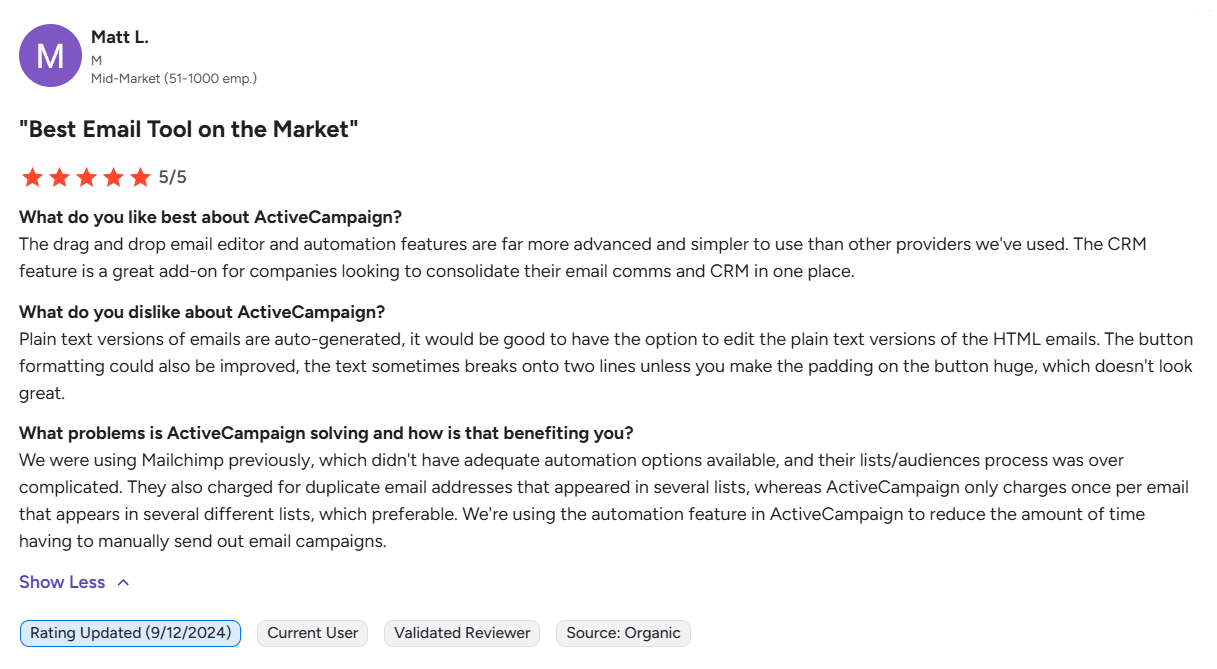Click the middle star of the 5-star rating
Viewport: 1217px width, 669px height.
tap(86, 177)
